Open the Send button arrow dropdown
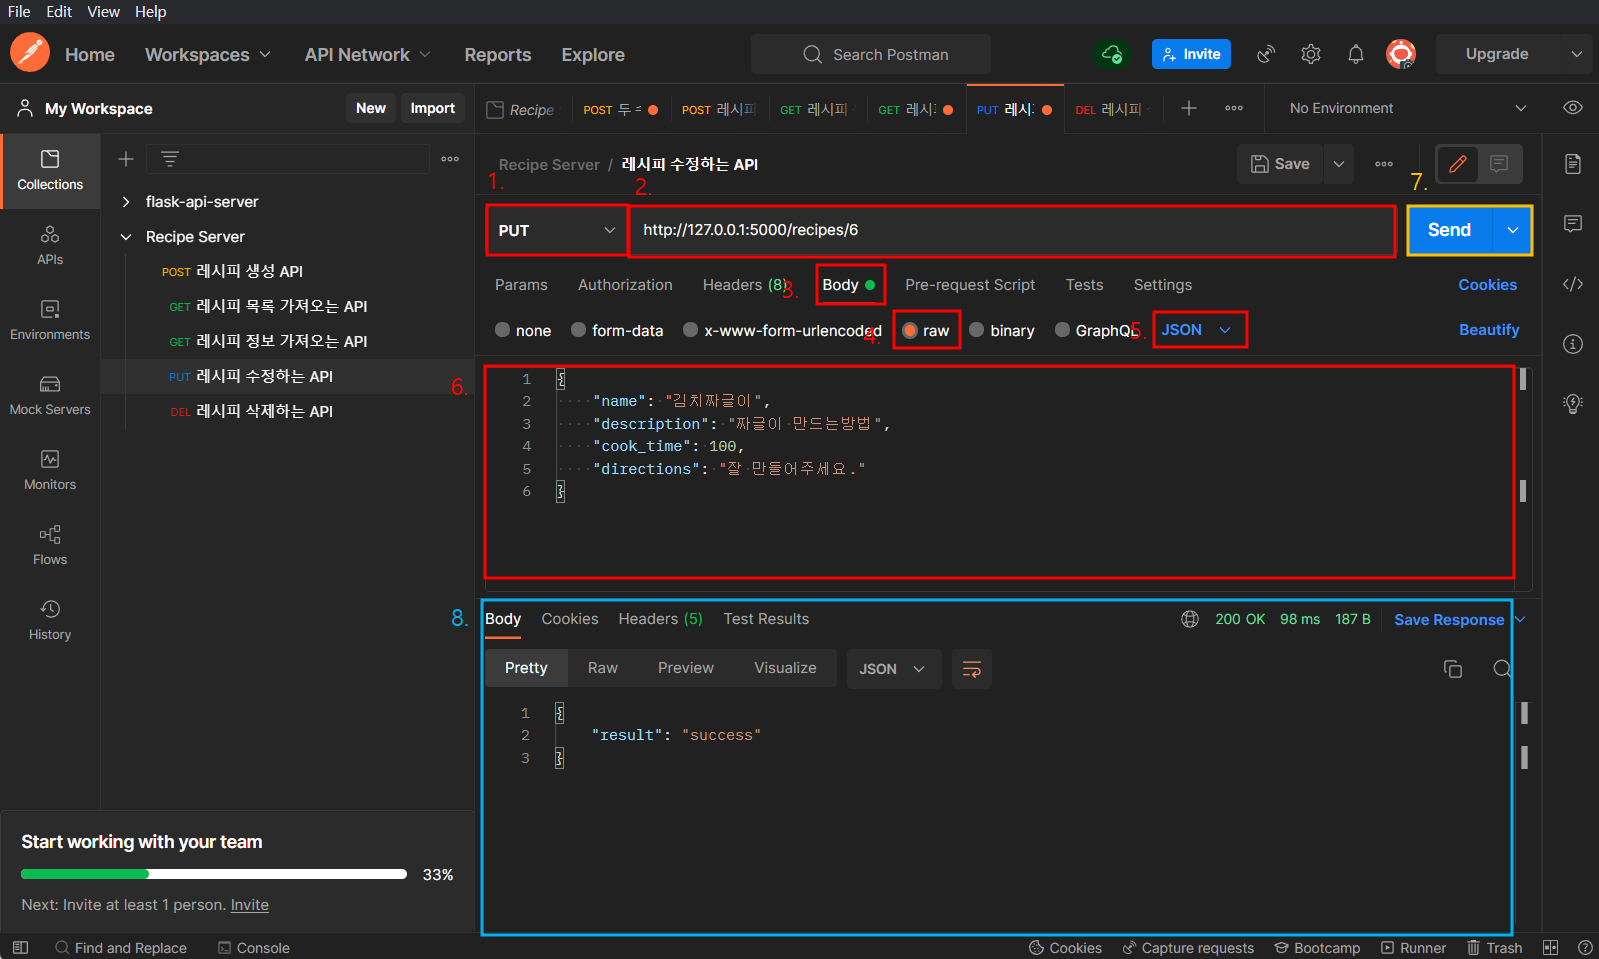This screenshot has height=959, width=1599. (x=1512, y=230)
